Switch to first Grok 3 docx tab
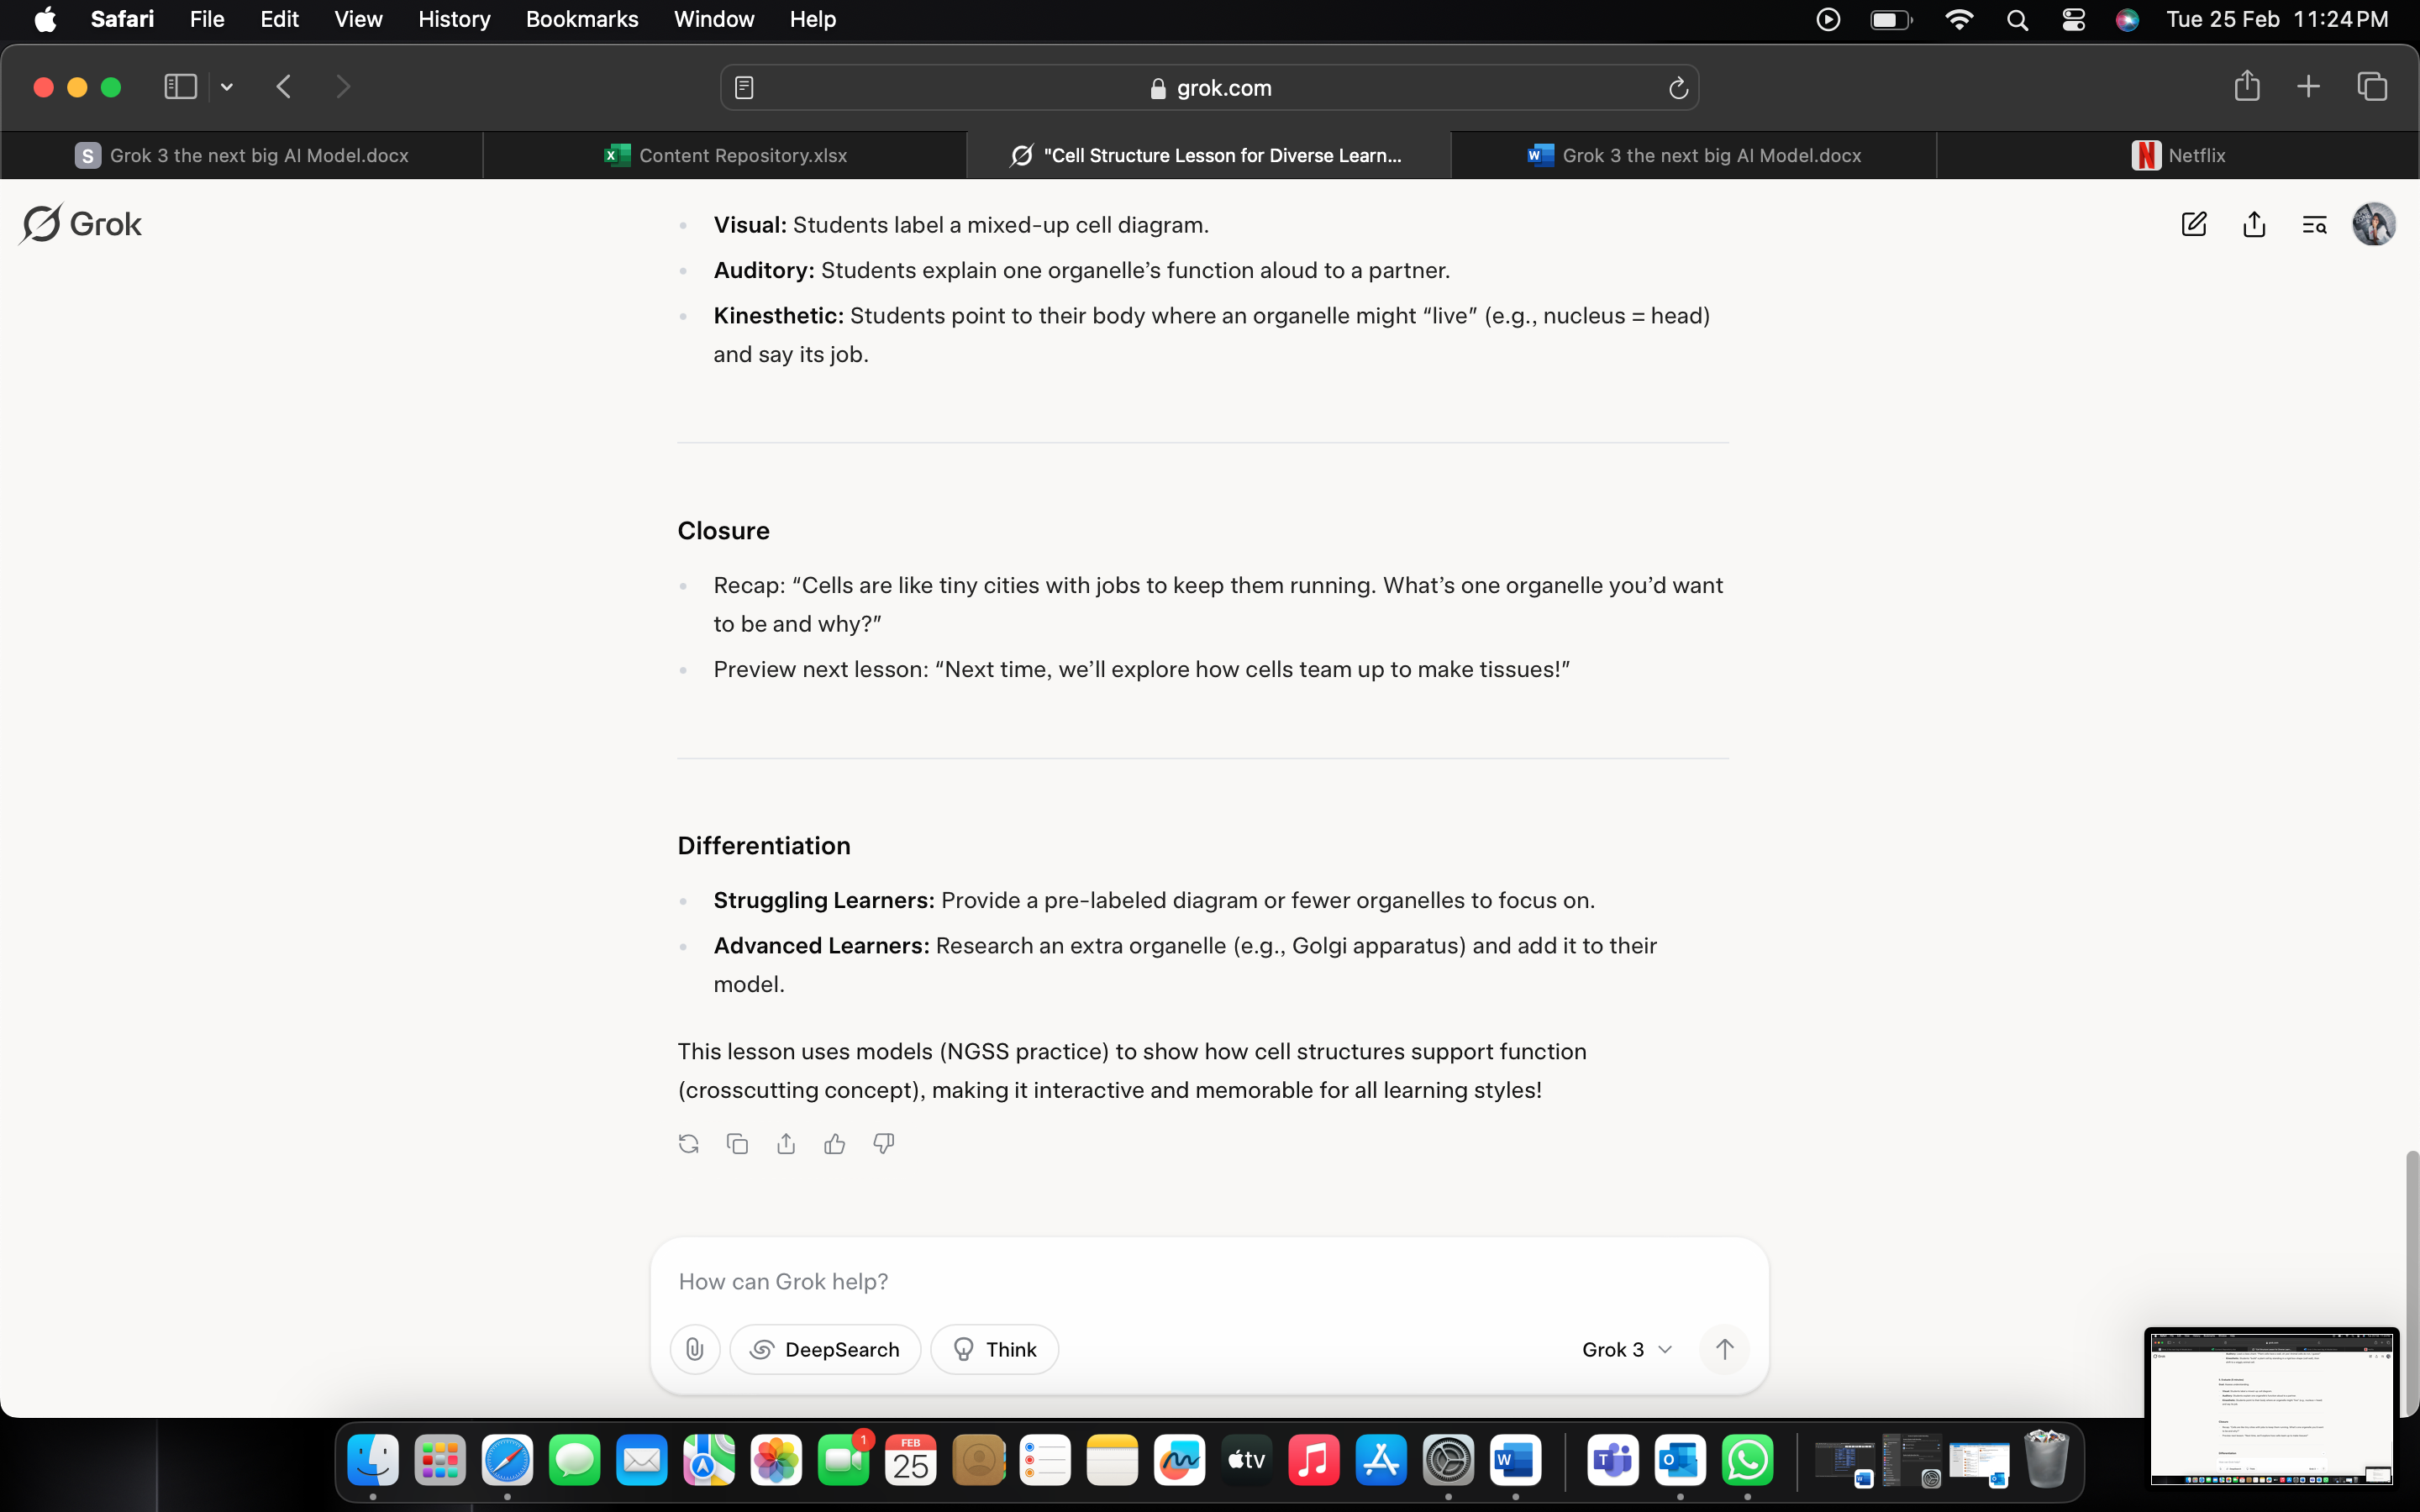Viewport: 2420px width, 1512px height. [x=242, y=155]
